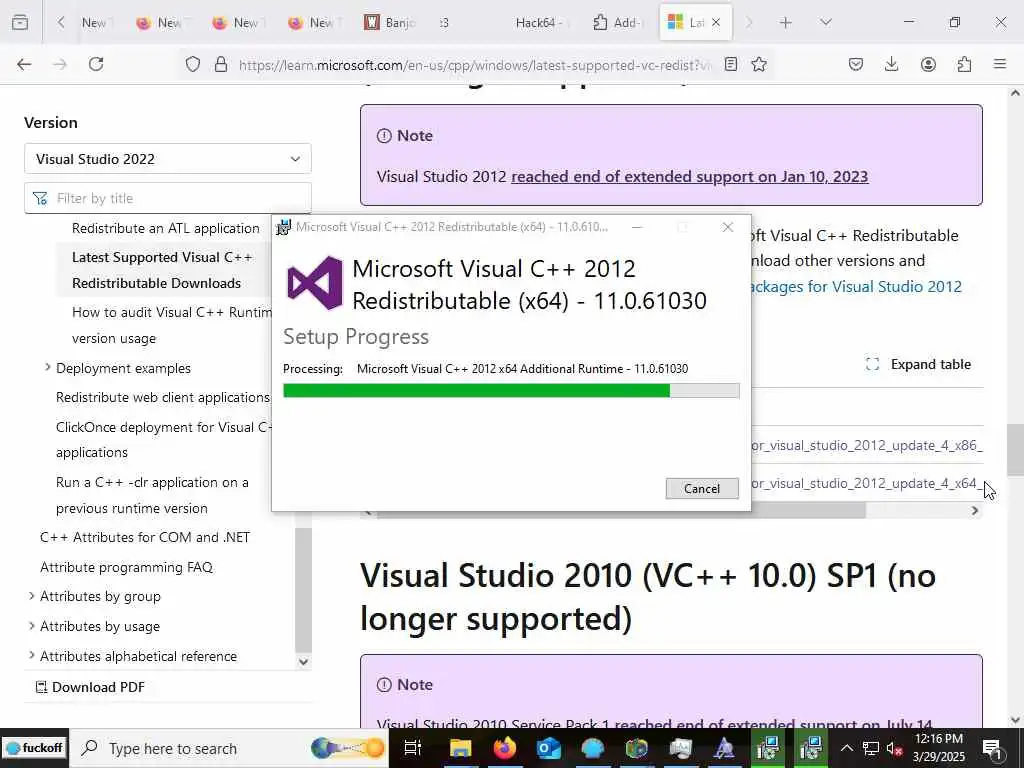Screen dimensions: 1024x768
Task: Cancel the Visual C++ 2012 setup
Action: pyautogui.click(x=702, y=488)
